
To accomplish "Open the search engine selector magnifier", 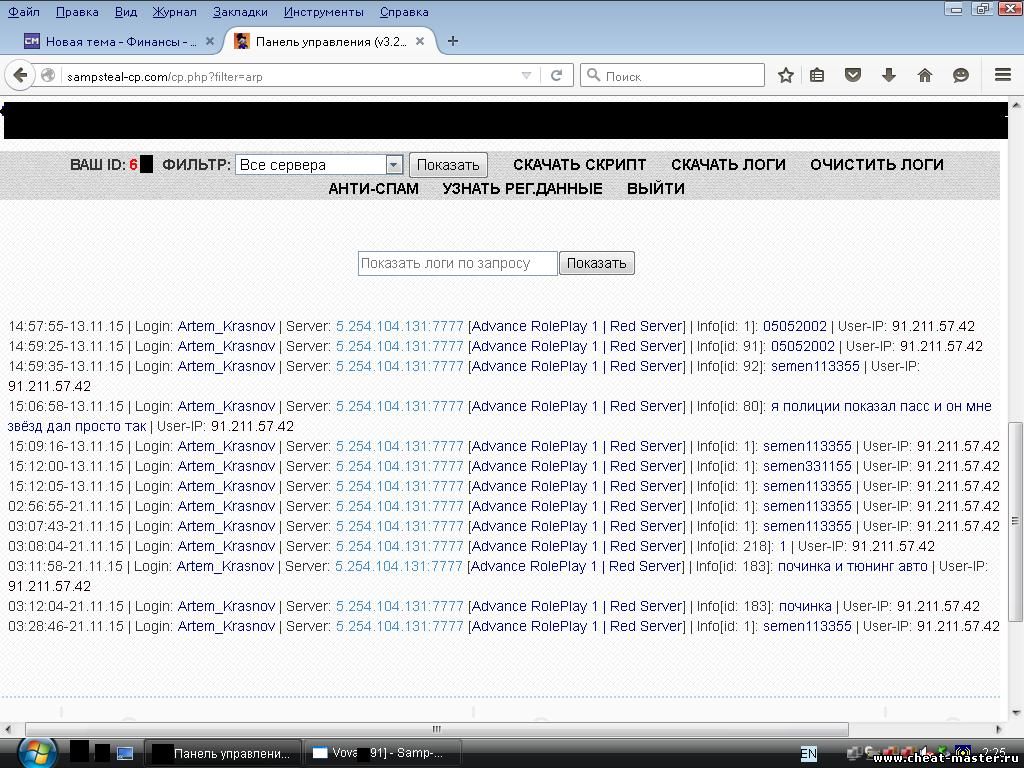I will 593,75.
